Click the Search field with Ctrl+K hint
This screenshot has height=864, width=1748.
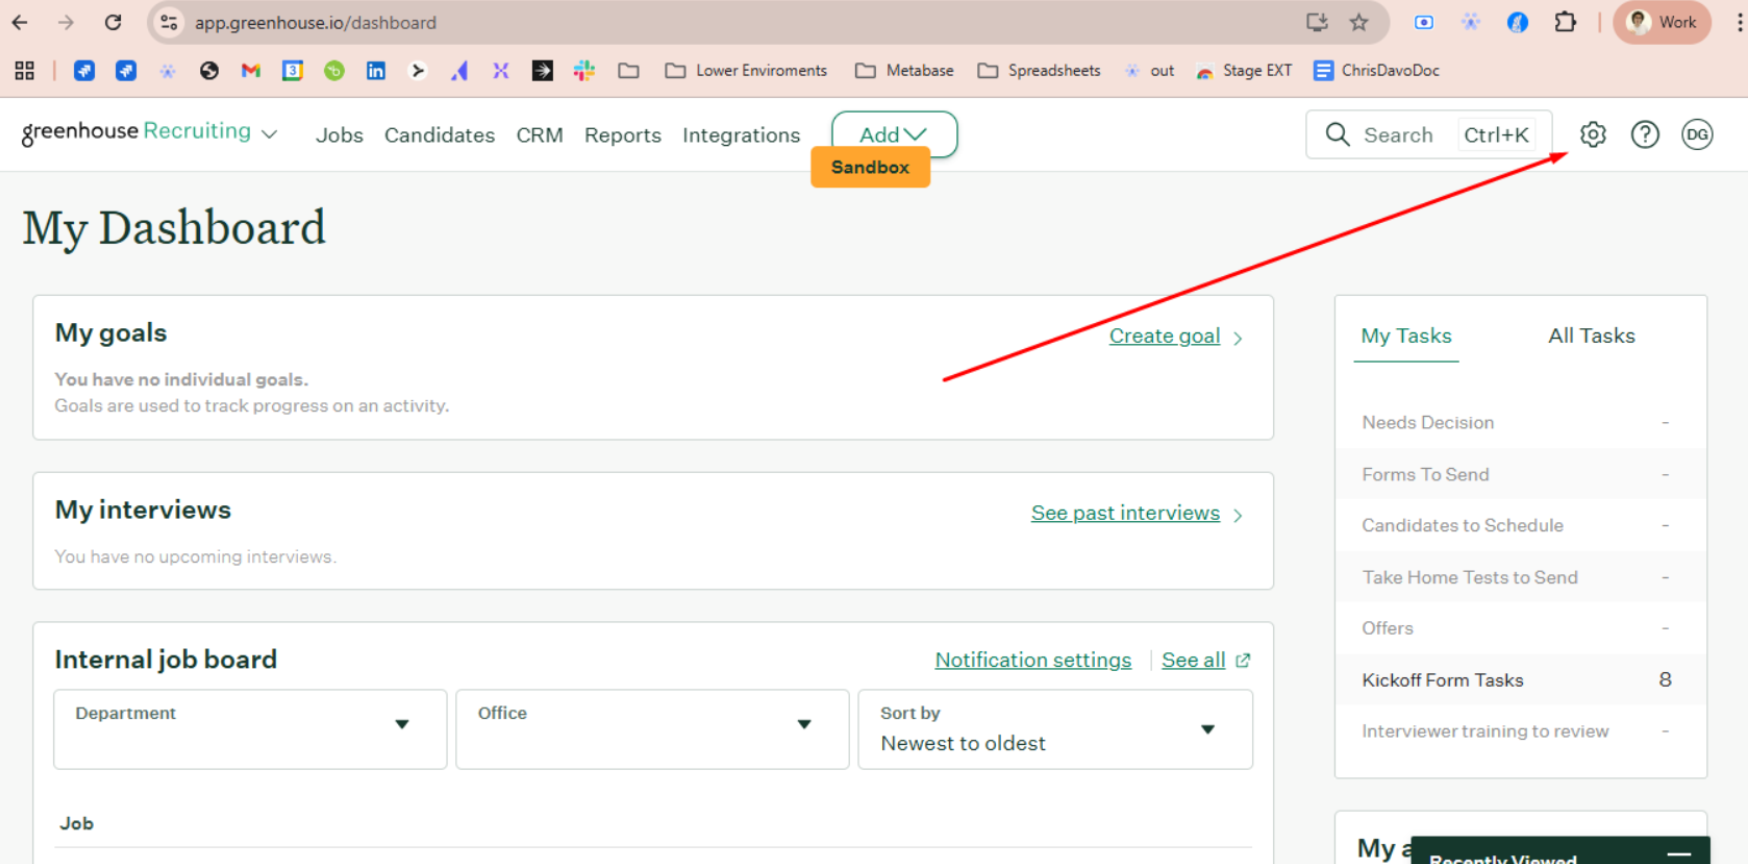coord(1428,134)
